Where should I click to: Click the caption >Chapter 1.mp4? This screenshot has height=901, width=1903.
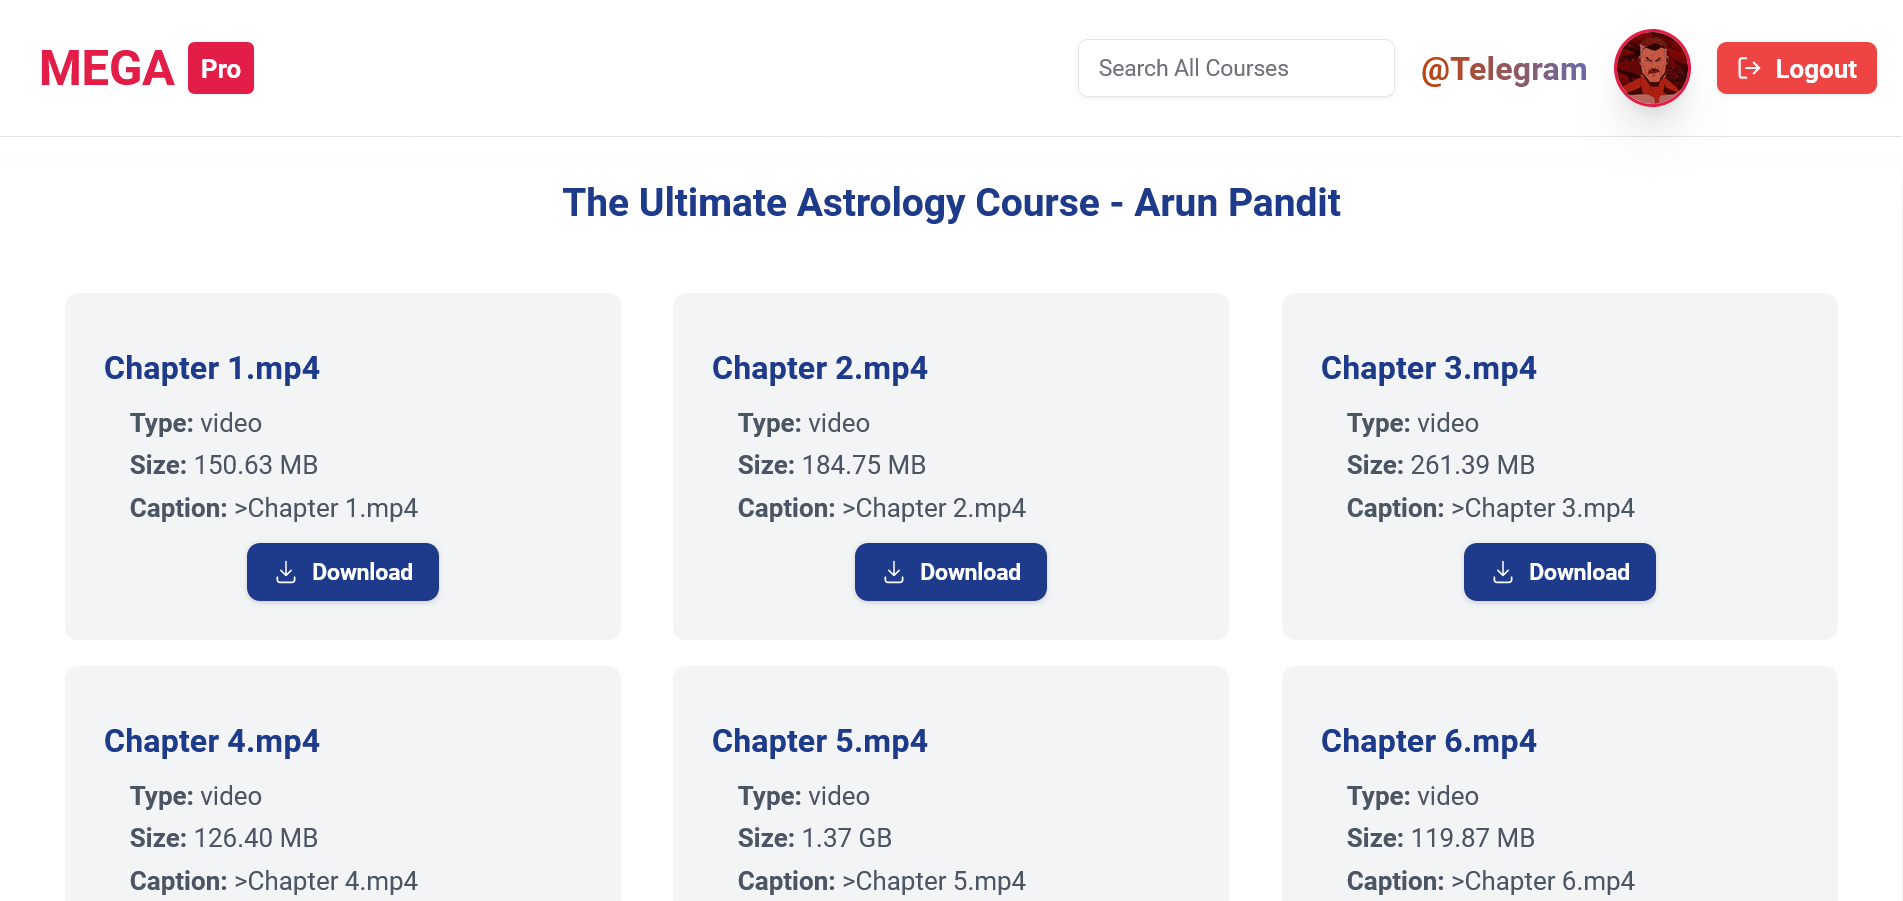pyautogui.click(x=326, y=508)
